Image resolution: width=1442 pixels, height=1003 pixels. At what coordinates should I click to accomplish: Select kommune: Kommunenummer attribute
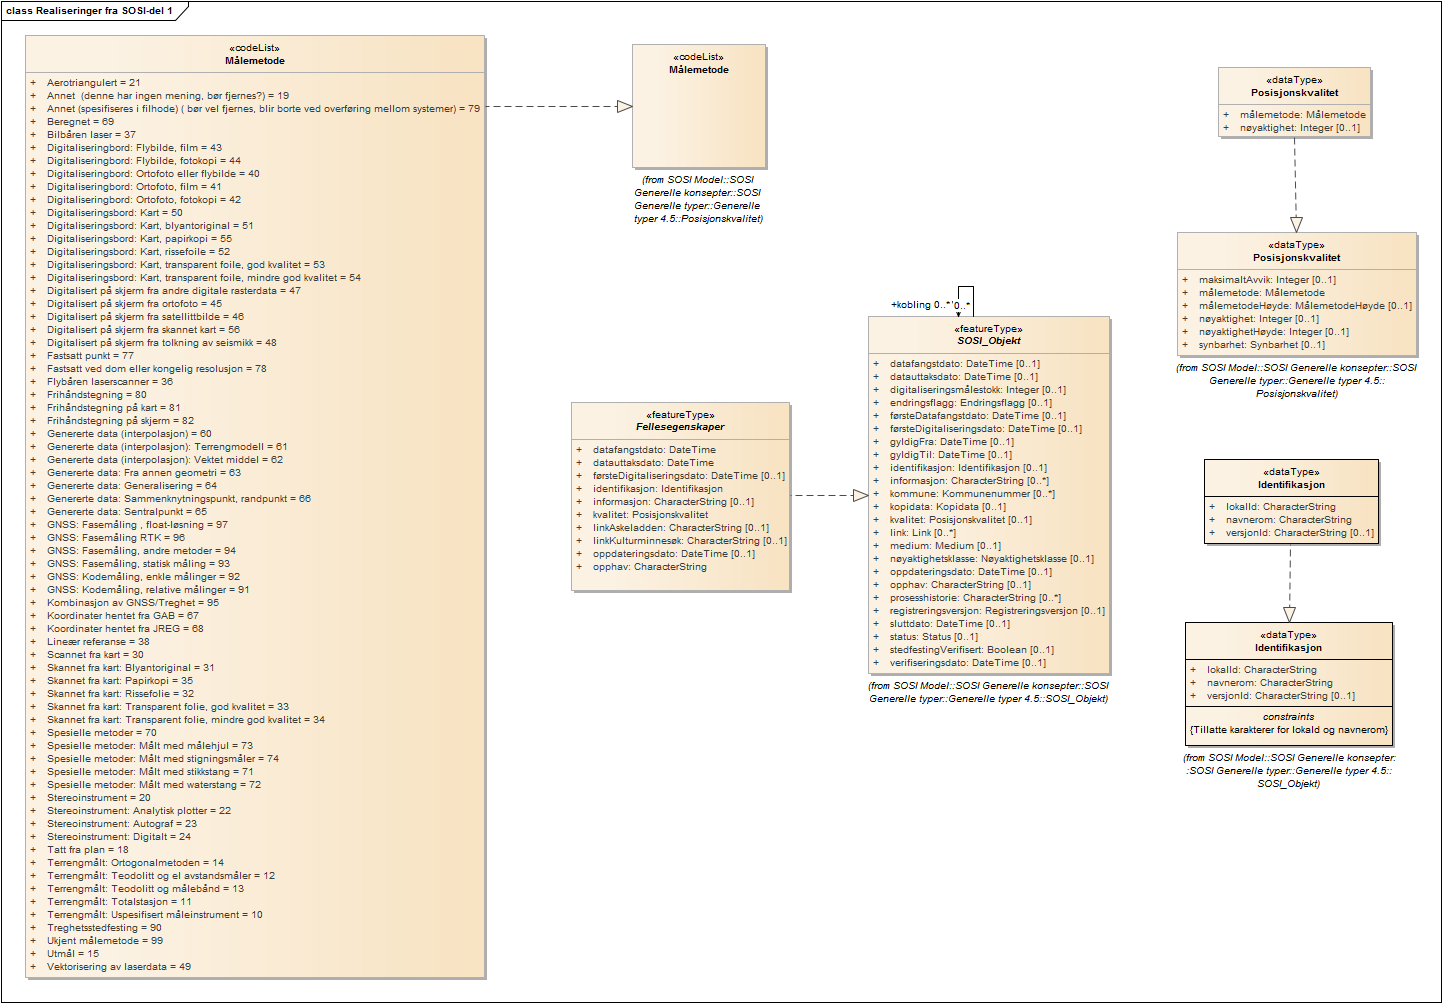(x=973, y=494)
